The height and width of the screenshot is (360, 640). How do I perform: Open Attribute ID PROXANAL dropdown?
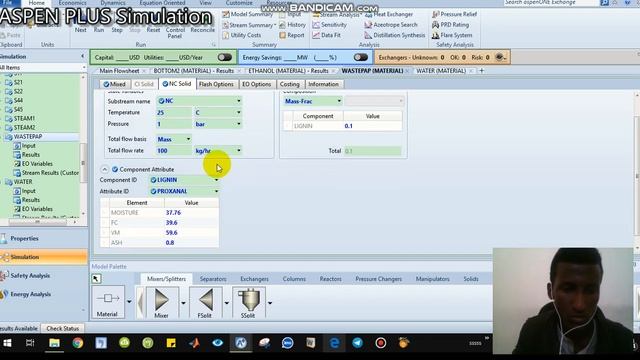216,191
